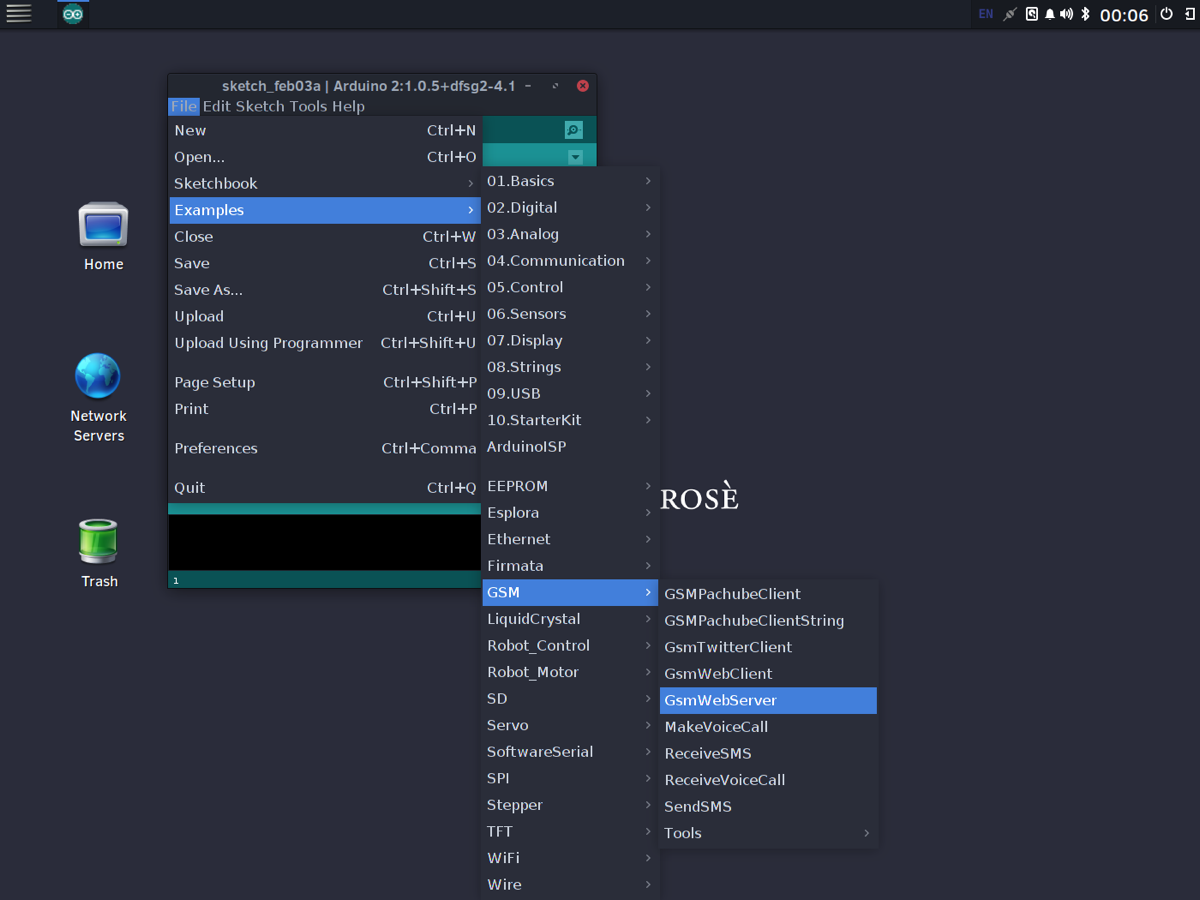1200x900 pixels.
Task: Expand the Firmata examples submenu
Action: (x=570, y=565)
